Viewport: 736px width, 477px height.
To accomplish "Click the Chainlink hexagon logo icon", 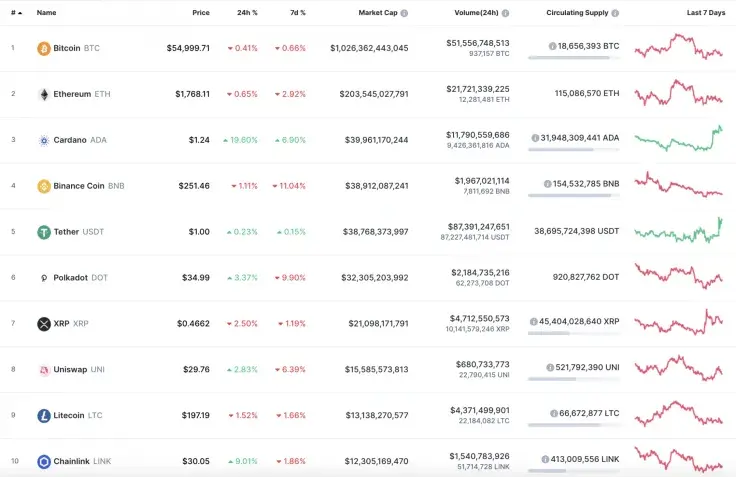I will tap(44, 461).
